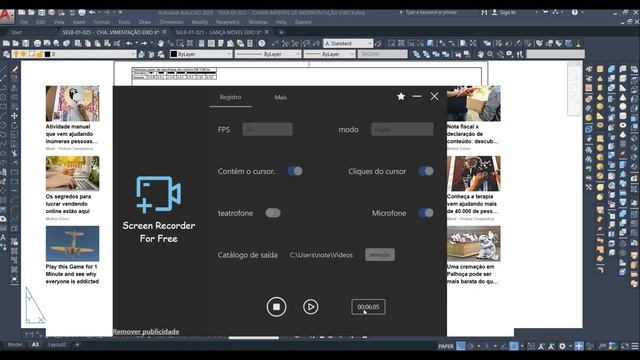Image resolution: width=640 pixels, height=360 pixels.
Task: Click the Undo arrow in standard toolbar
Action: coord(129,43)
